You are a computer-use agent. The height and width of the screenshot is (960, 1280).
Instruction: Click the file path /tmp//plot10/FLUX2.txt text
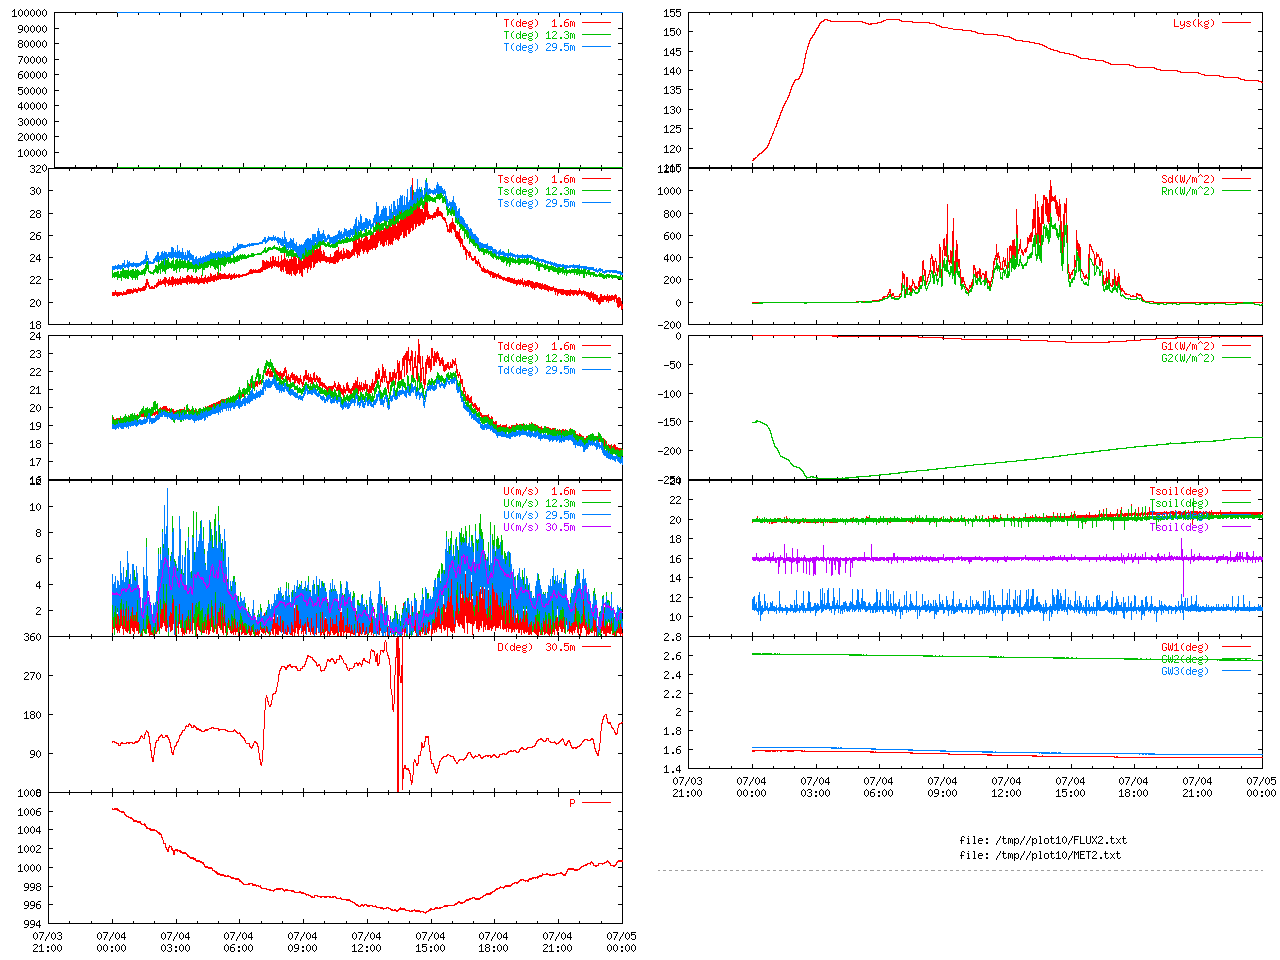pos(1042,840)
